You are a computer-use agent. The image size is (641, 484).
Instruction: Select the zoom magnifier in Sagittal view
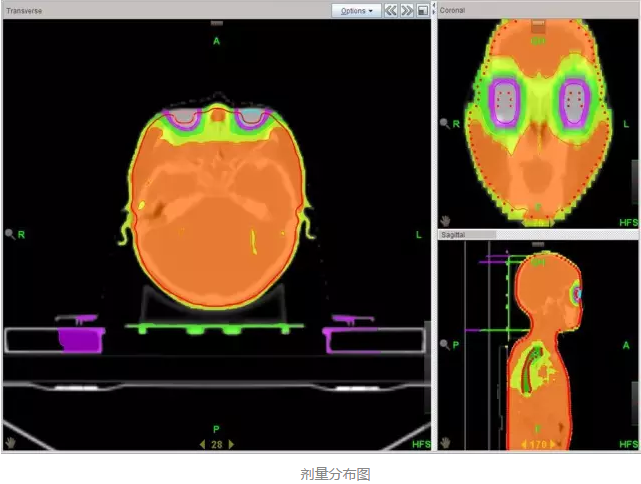[445, 345]
